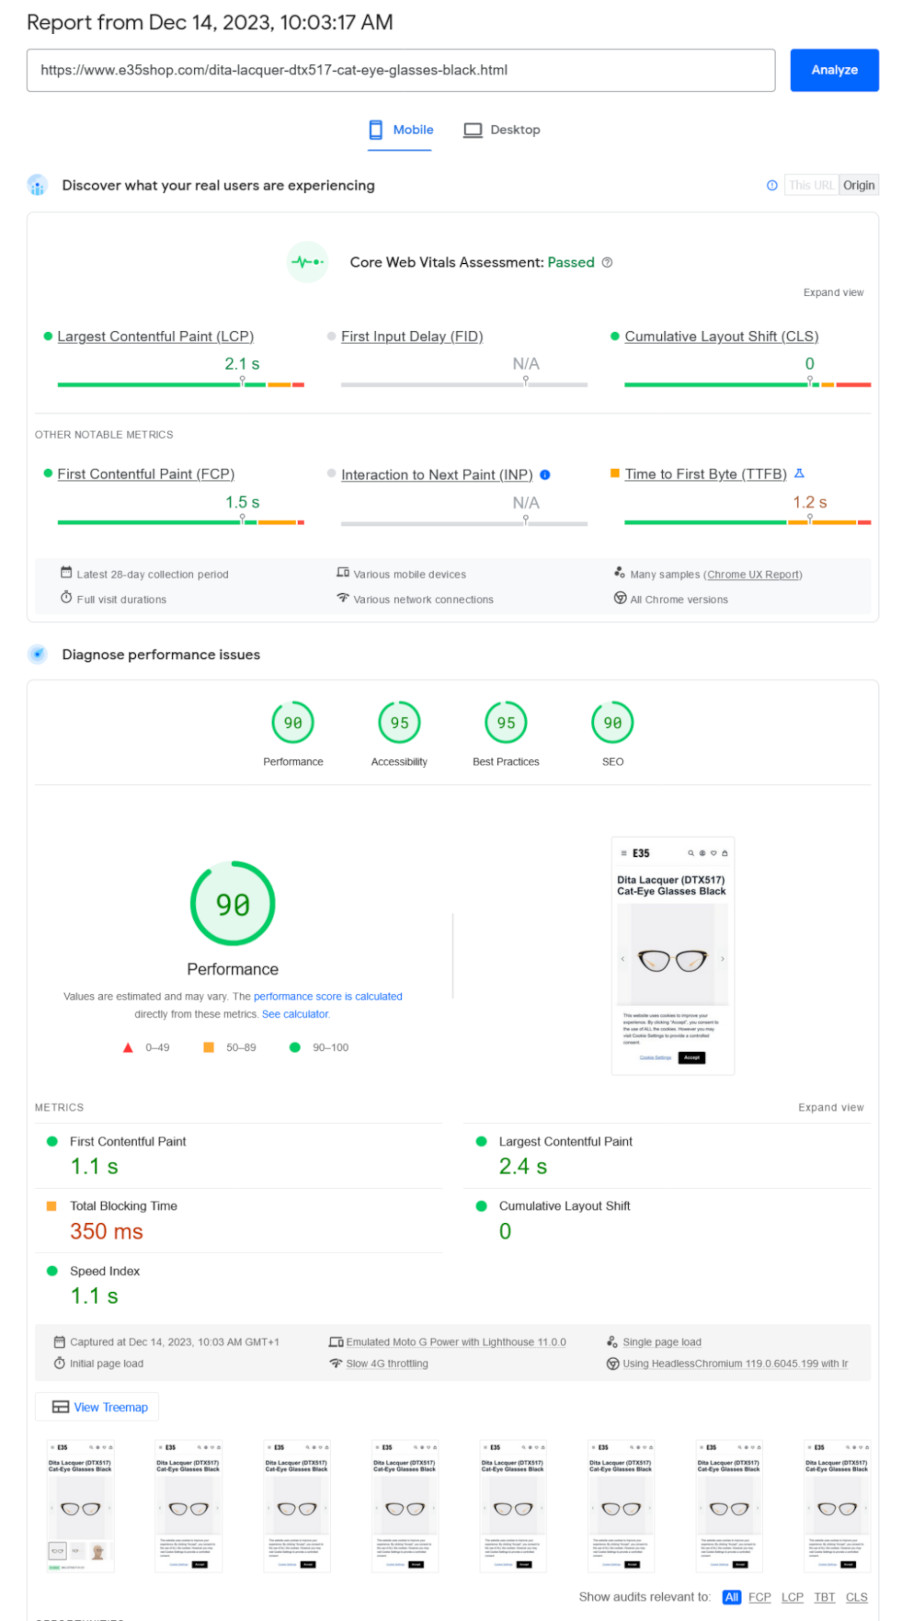Filter audits by CLS
Image resolution: width=900 pixels, height=1621 pixels.
point(857,1597)
